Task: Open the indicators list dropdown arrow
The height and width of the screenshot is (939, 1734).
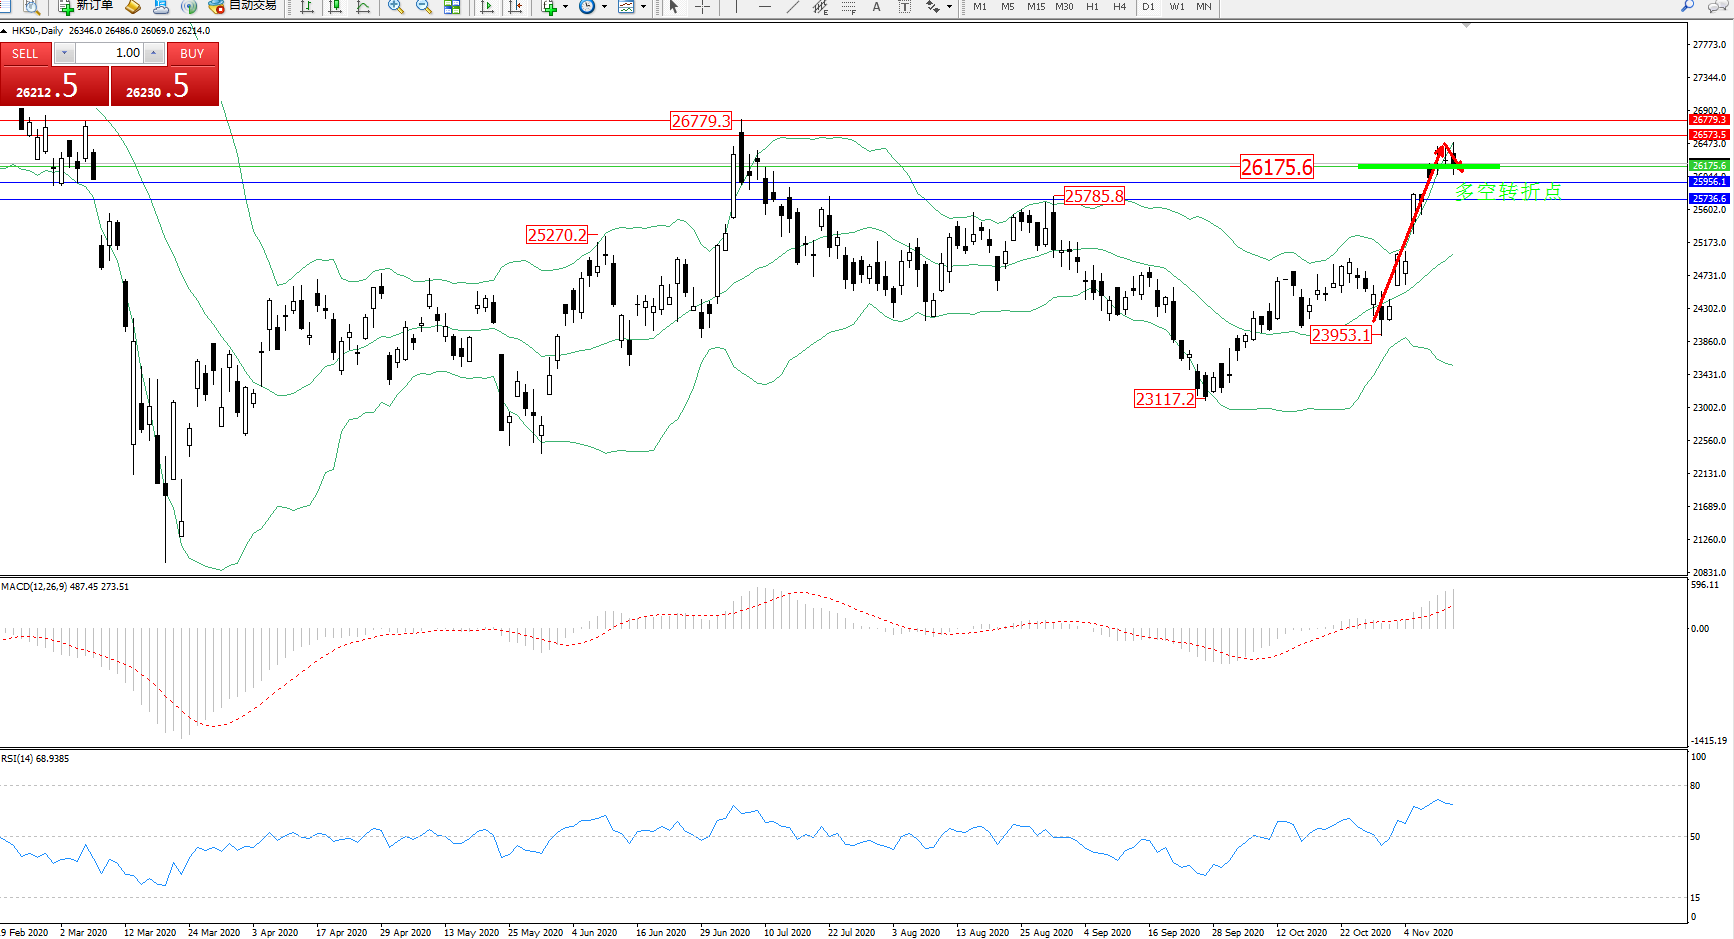Action: [x=565, y=7]
